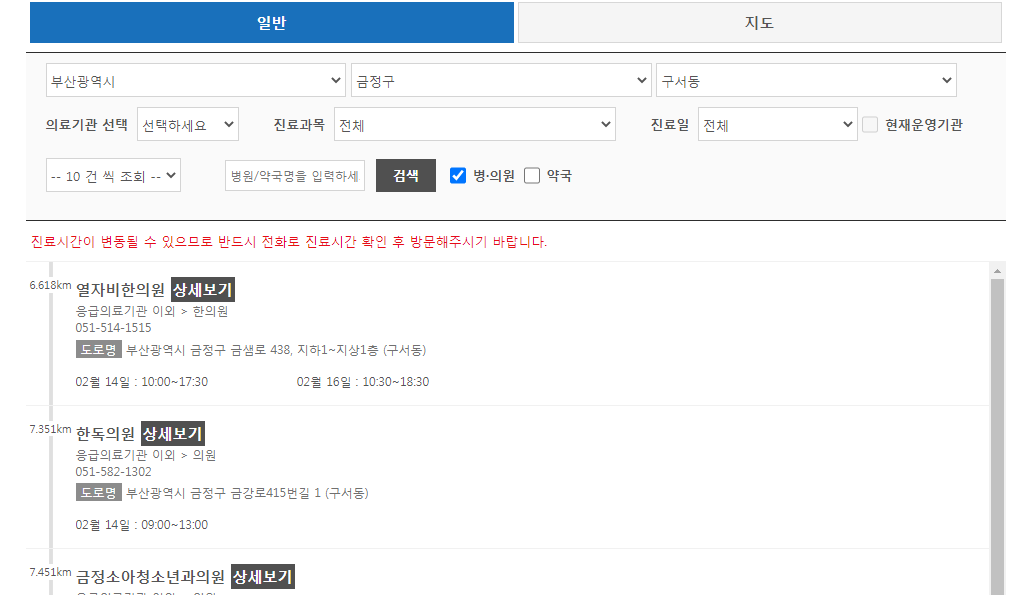Screen dimensions: 1021x595
Task: Open 상세보기 for 금정소아청소년과의원
Action: point(262,577)
